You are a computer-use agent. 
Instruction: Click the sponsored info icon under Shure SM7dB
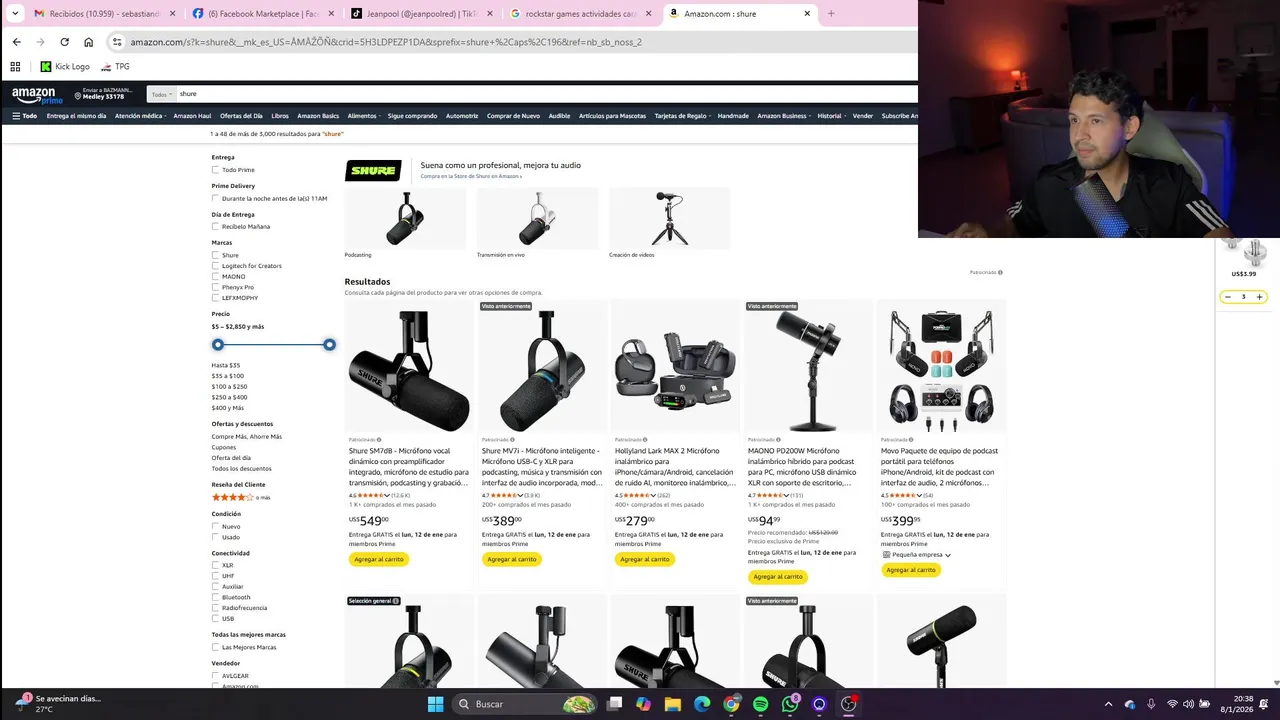point(379,440)
